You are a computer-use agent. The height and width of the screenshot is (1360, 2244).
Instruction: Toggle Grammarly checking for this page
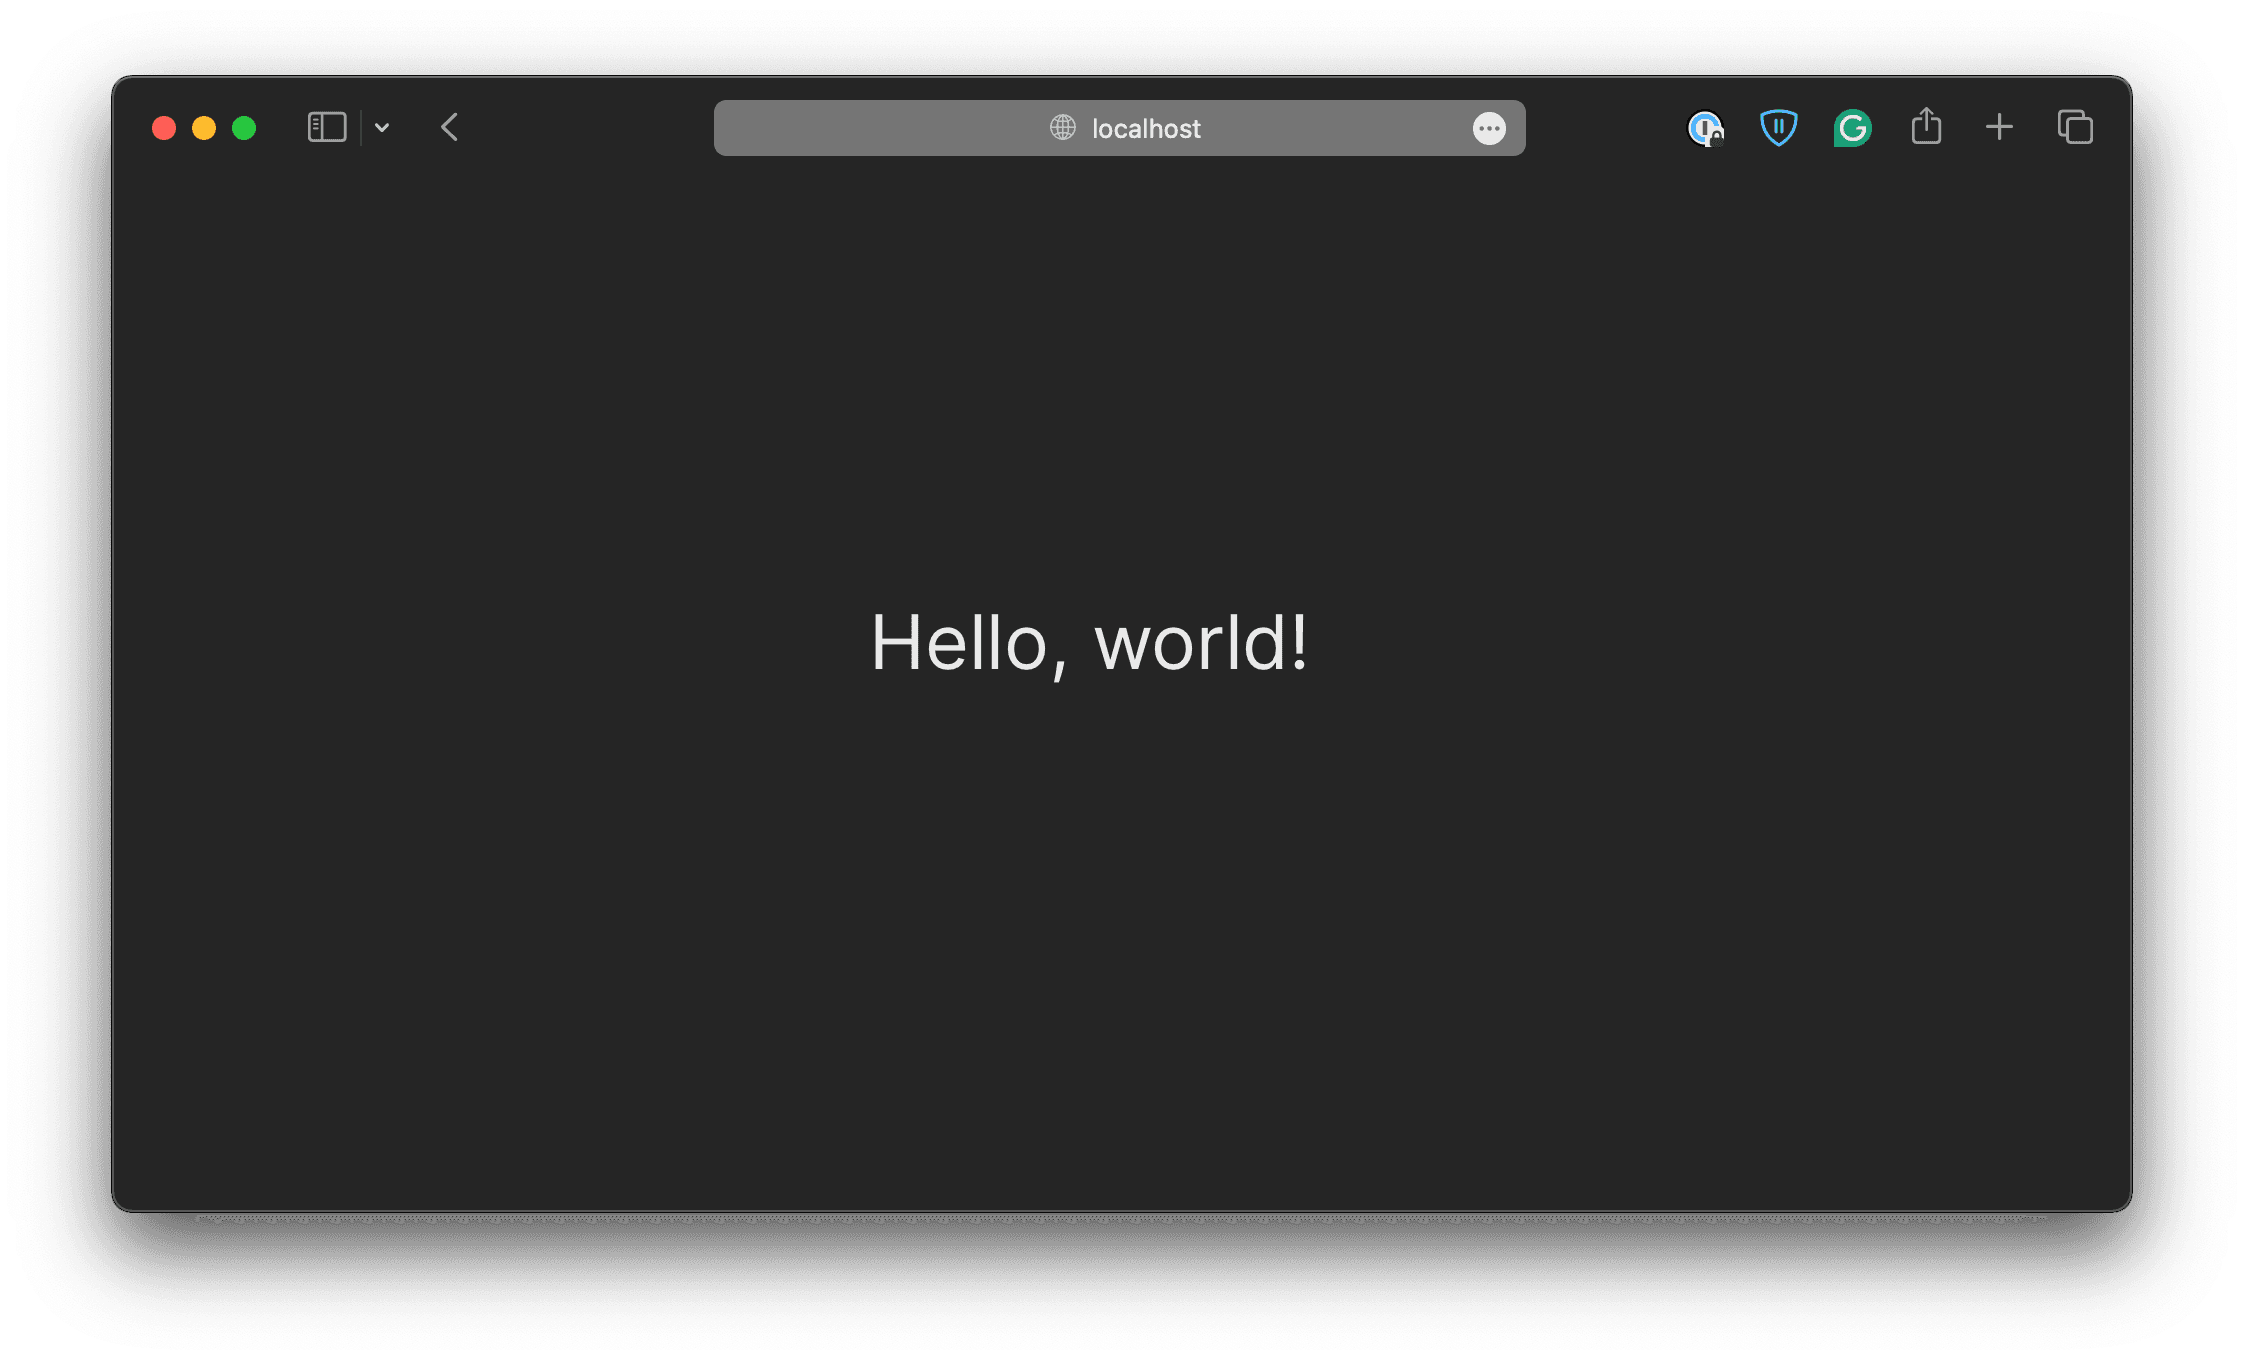pos(1851,128)
